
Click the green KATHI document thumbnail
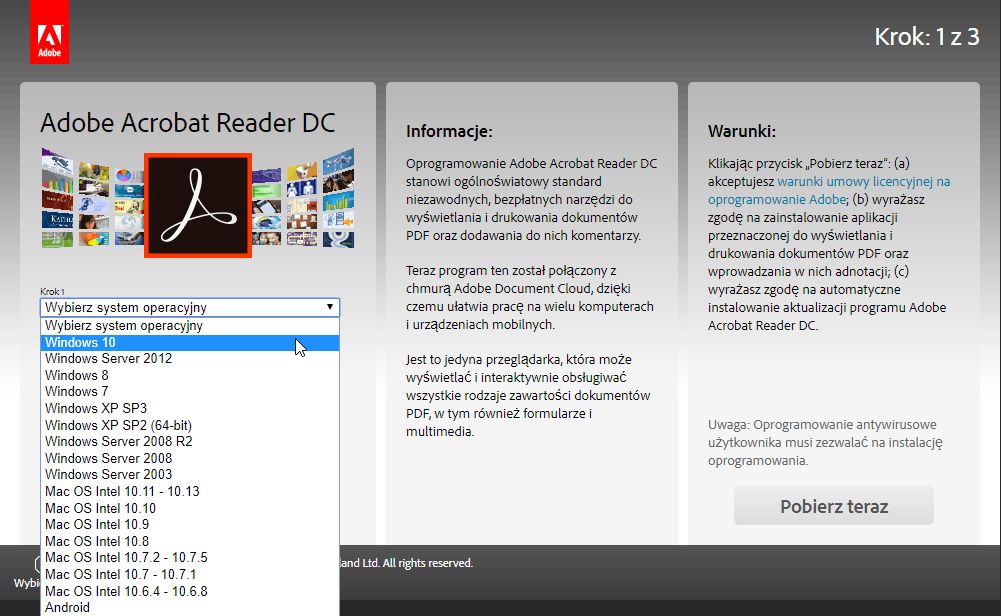(59, 217)
